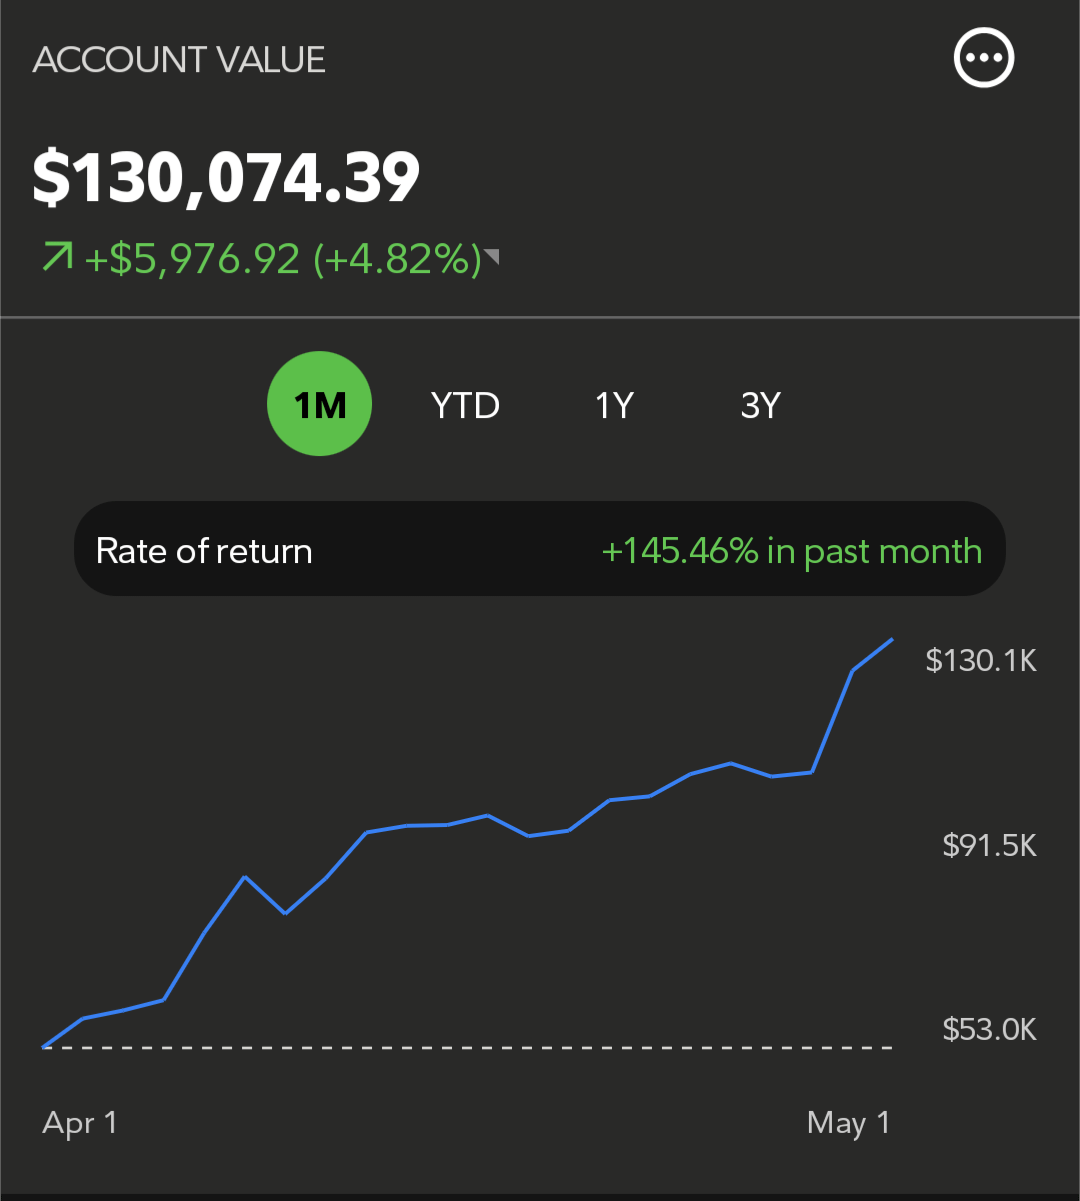
Task: Tap the +145.46% in past month text
Action: 792,551
